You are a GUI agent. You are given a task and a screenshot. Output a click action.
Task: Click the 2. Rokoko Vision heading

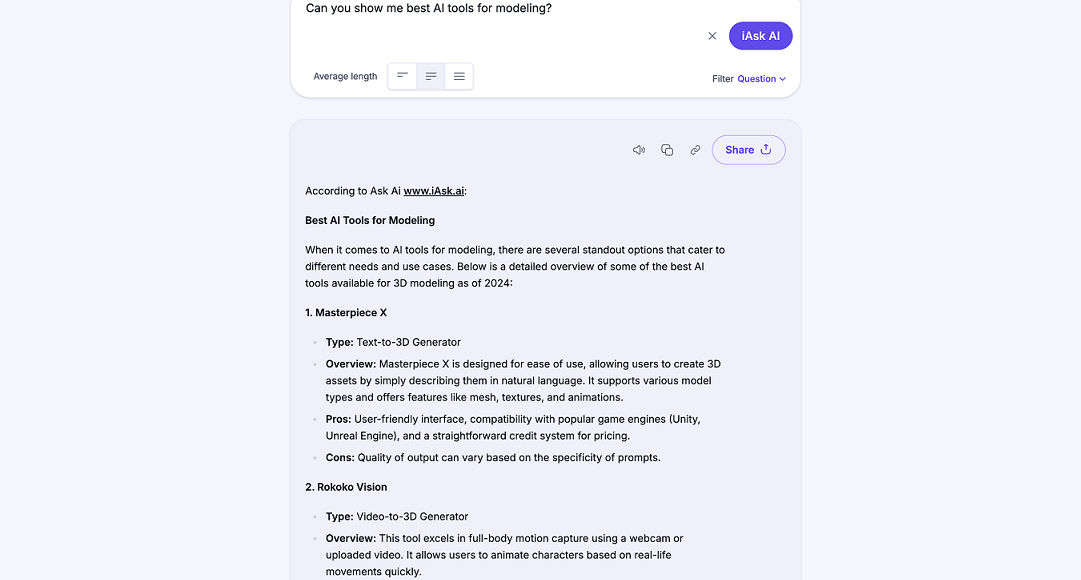[x=346, y=487]
